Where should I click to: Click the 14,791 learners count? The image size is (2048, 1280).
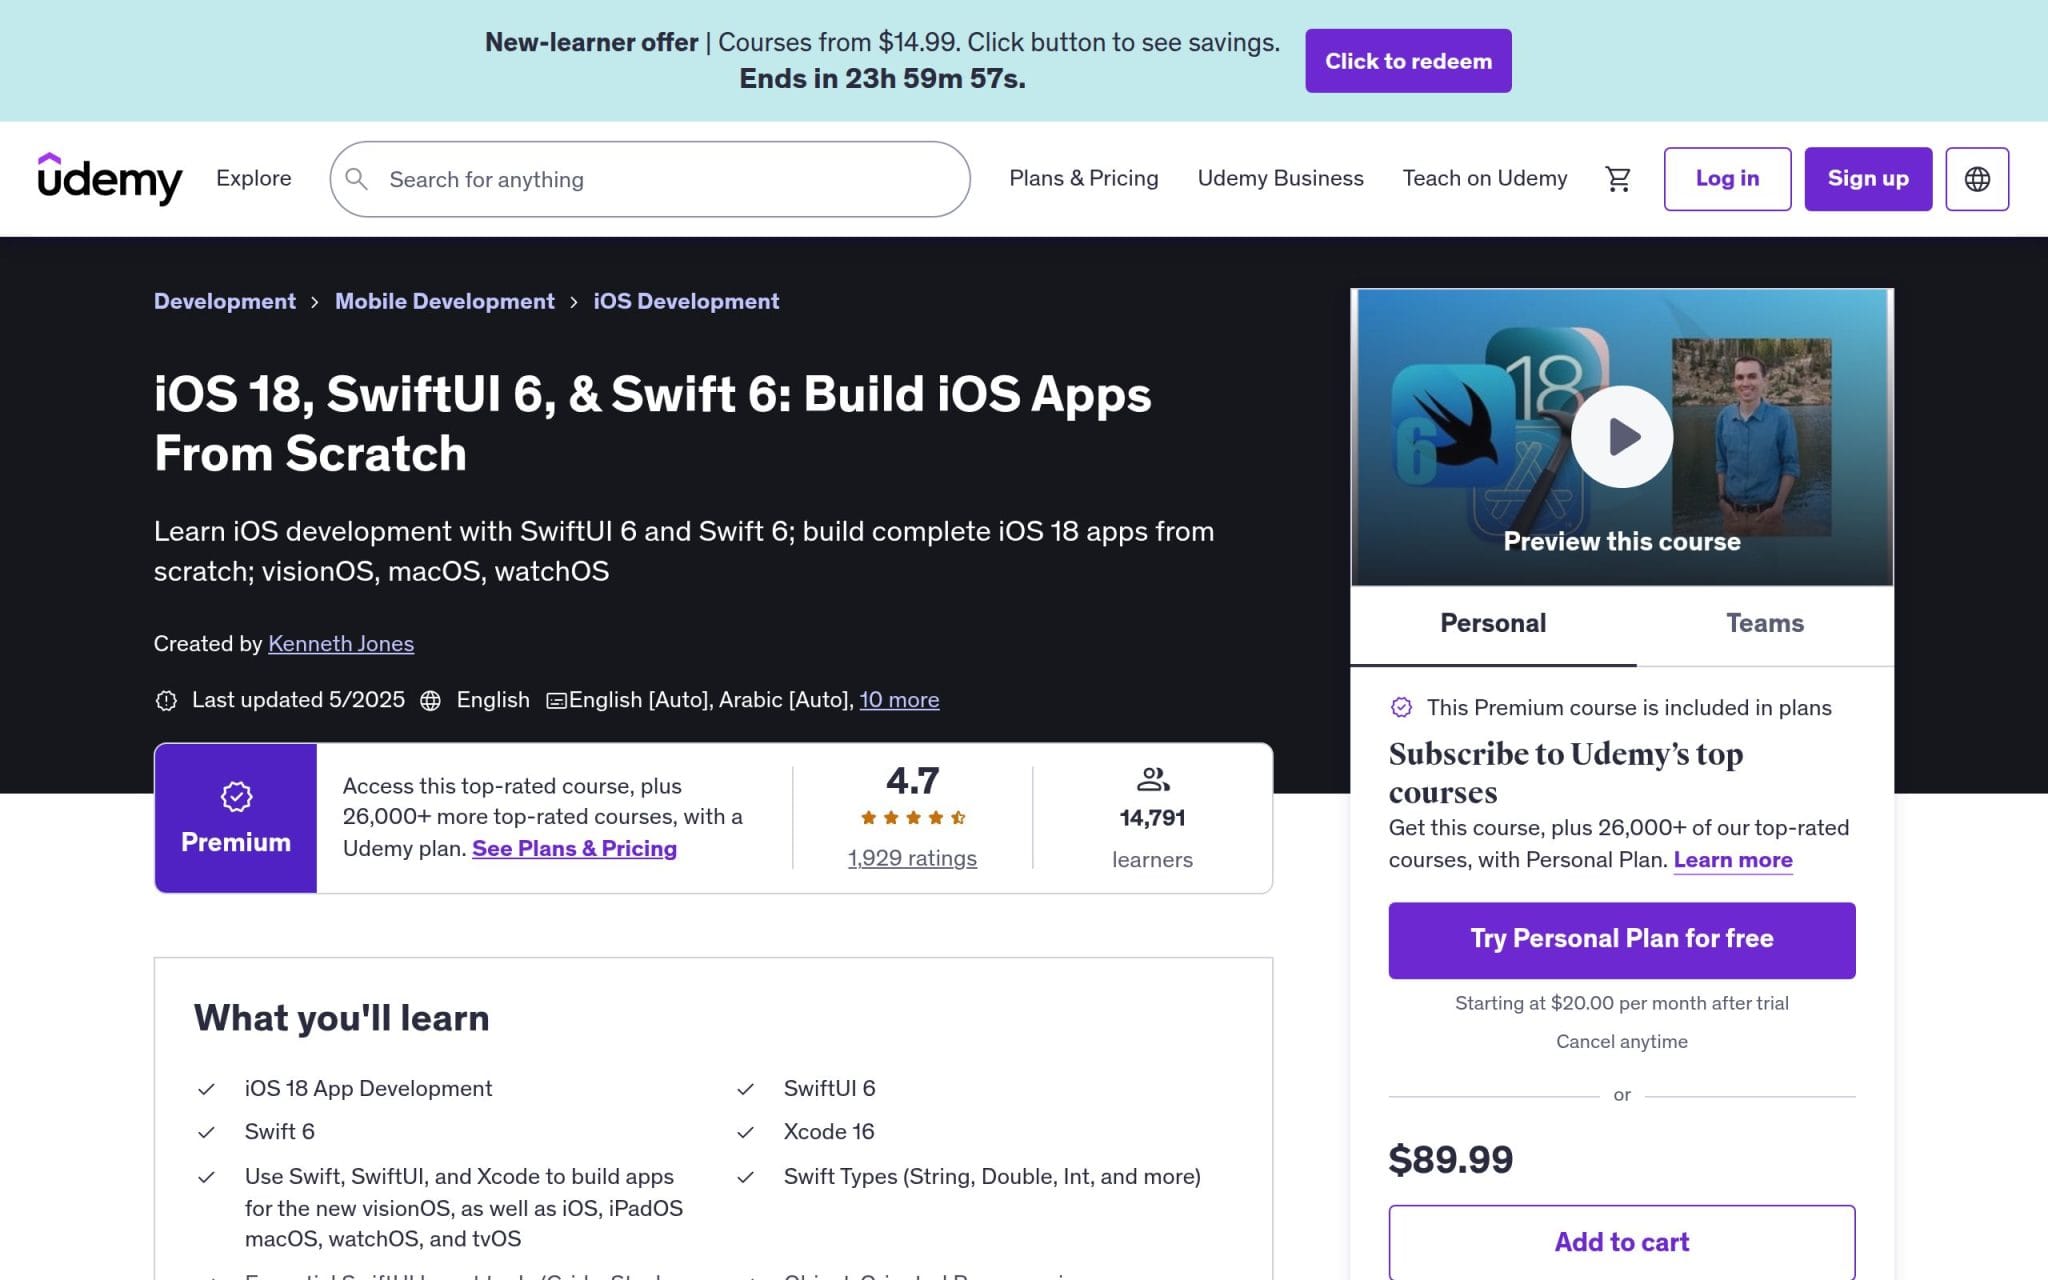(x=1152, y=818)
